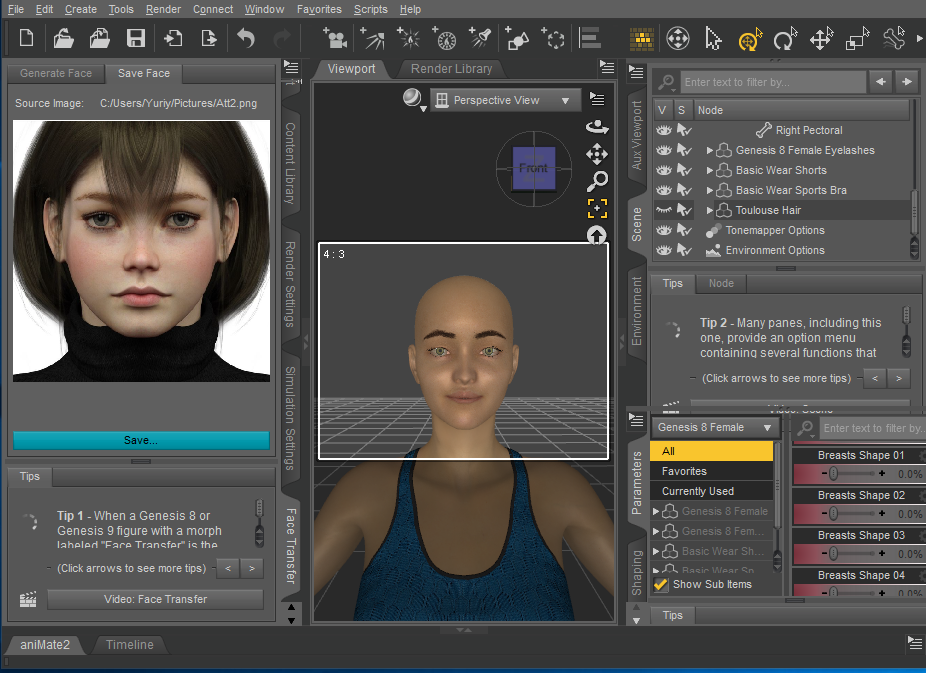Screen dimensions: 926x673
Task: Click the Scene pane filter text field
Action: [773, 82]
